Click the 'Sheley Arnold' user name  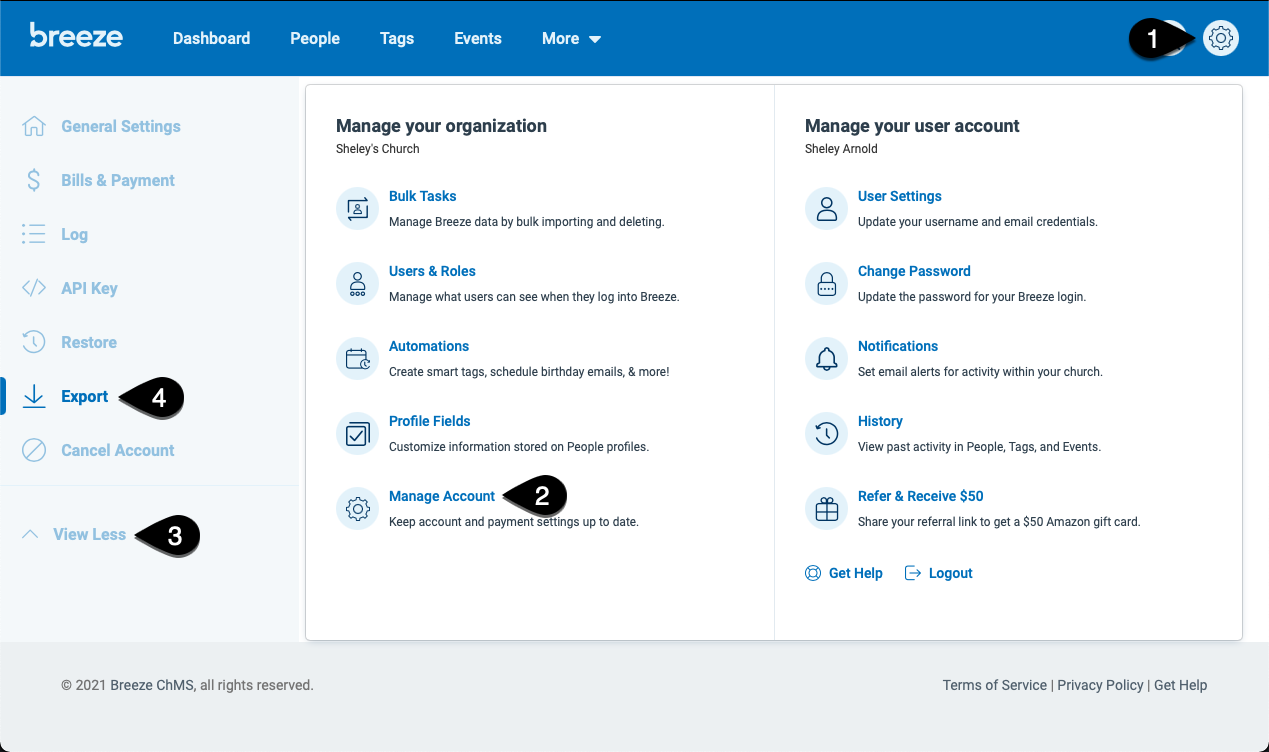tap(841, 149)
